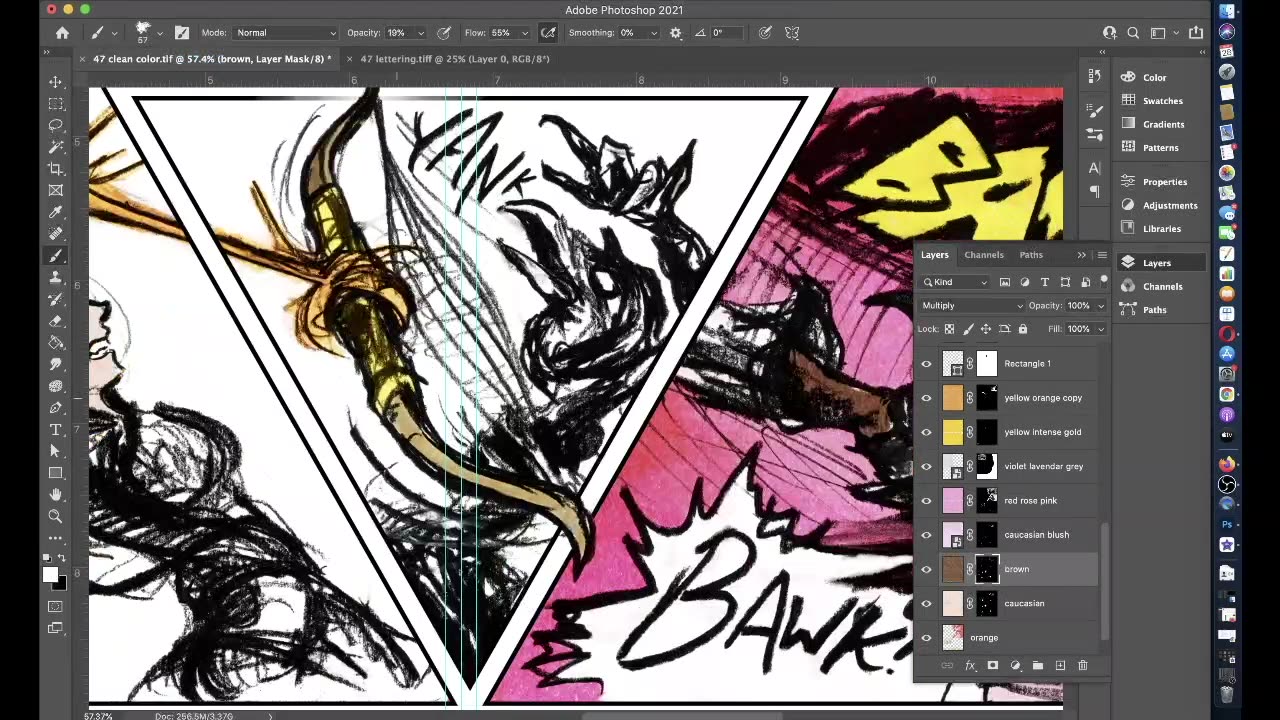Create a new layer icon
1280x720 pixels.
tap(1060, 665)
